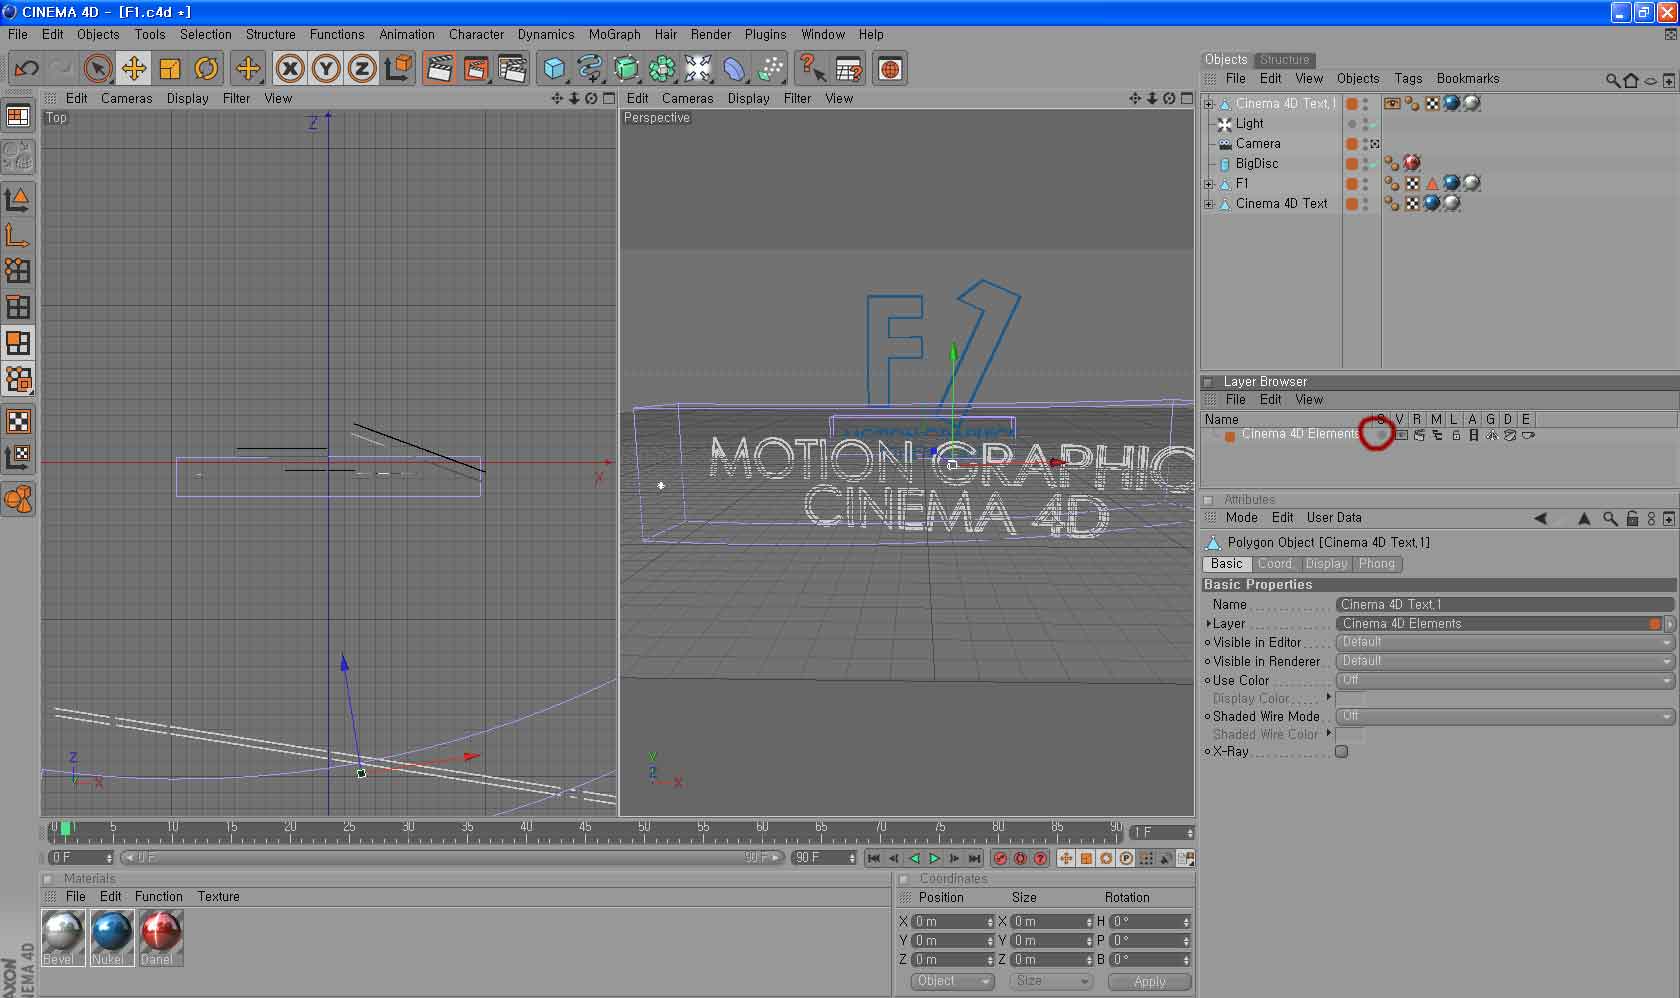
Task: Select the Bevel material swatch
Action: (63, 937)
